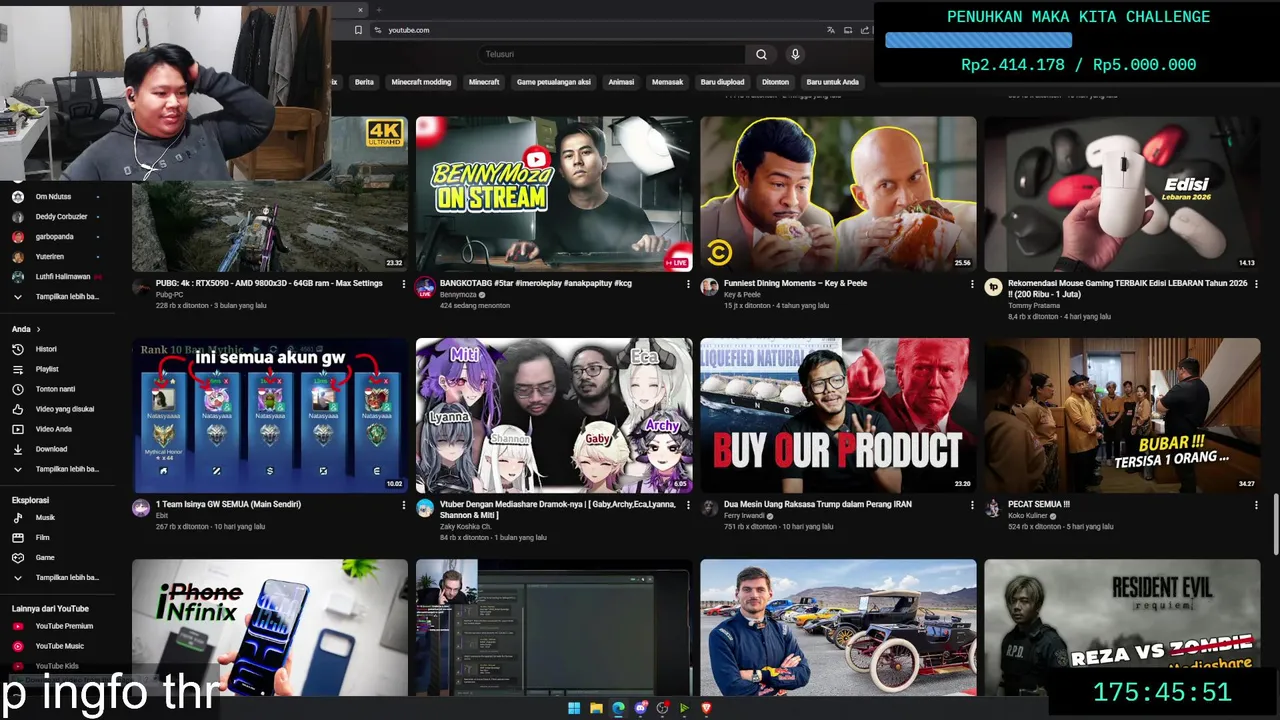The width and height of the screenshot is (1280, 720).
Task: Click the page vertical scrollbar thumb
Action: coord(1275,523)
